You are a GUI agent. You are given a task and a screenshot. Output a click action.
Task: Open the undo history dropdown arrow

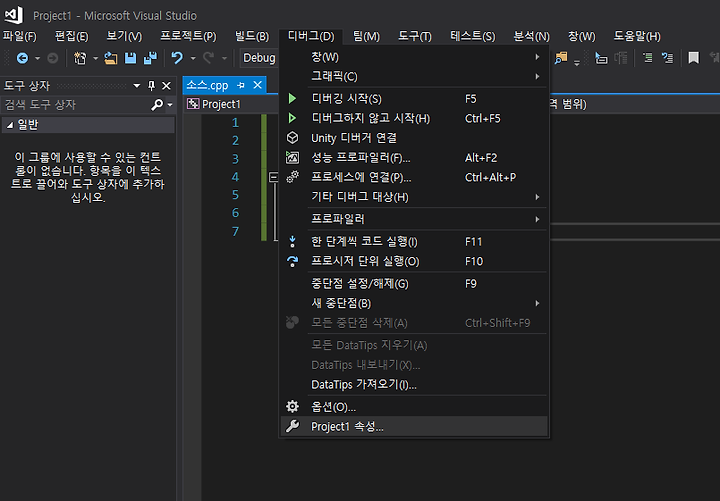(193, 59)
